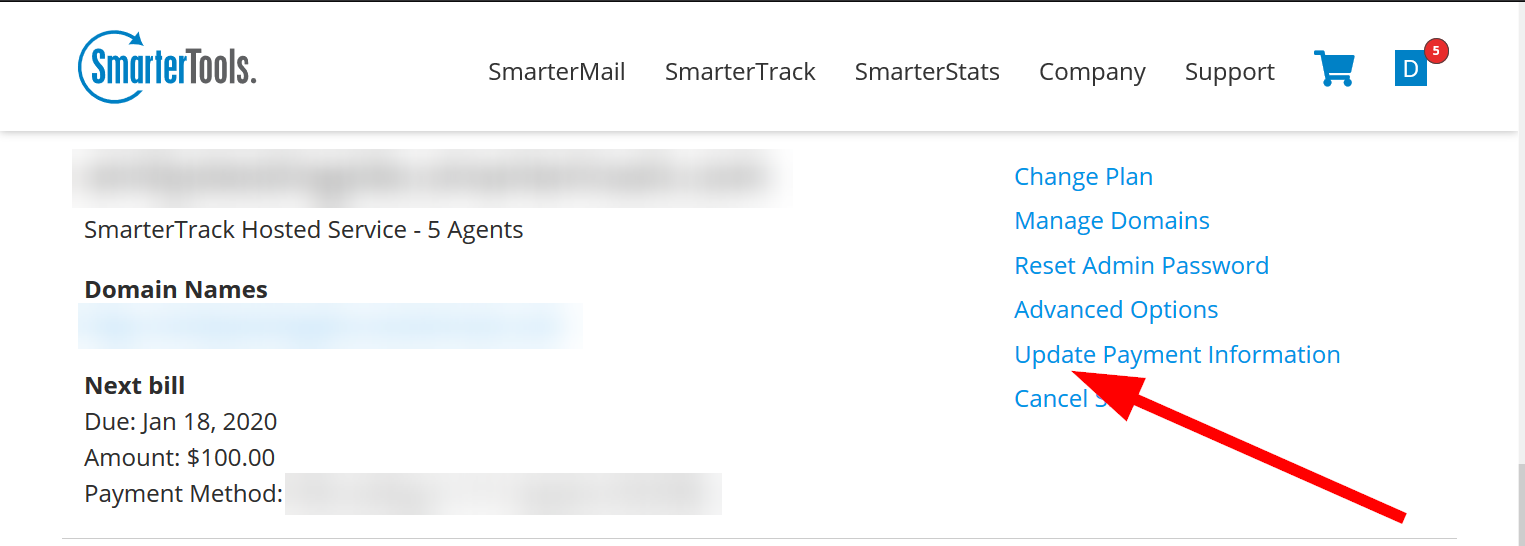1525x546 pixels.
Task: Select Reset Admin Password
Action: 1141,266
